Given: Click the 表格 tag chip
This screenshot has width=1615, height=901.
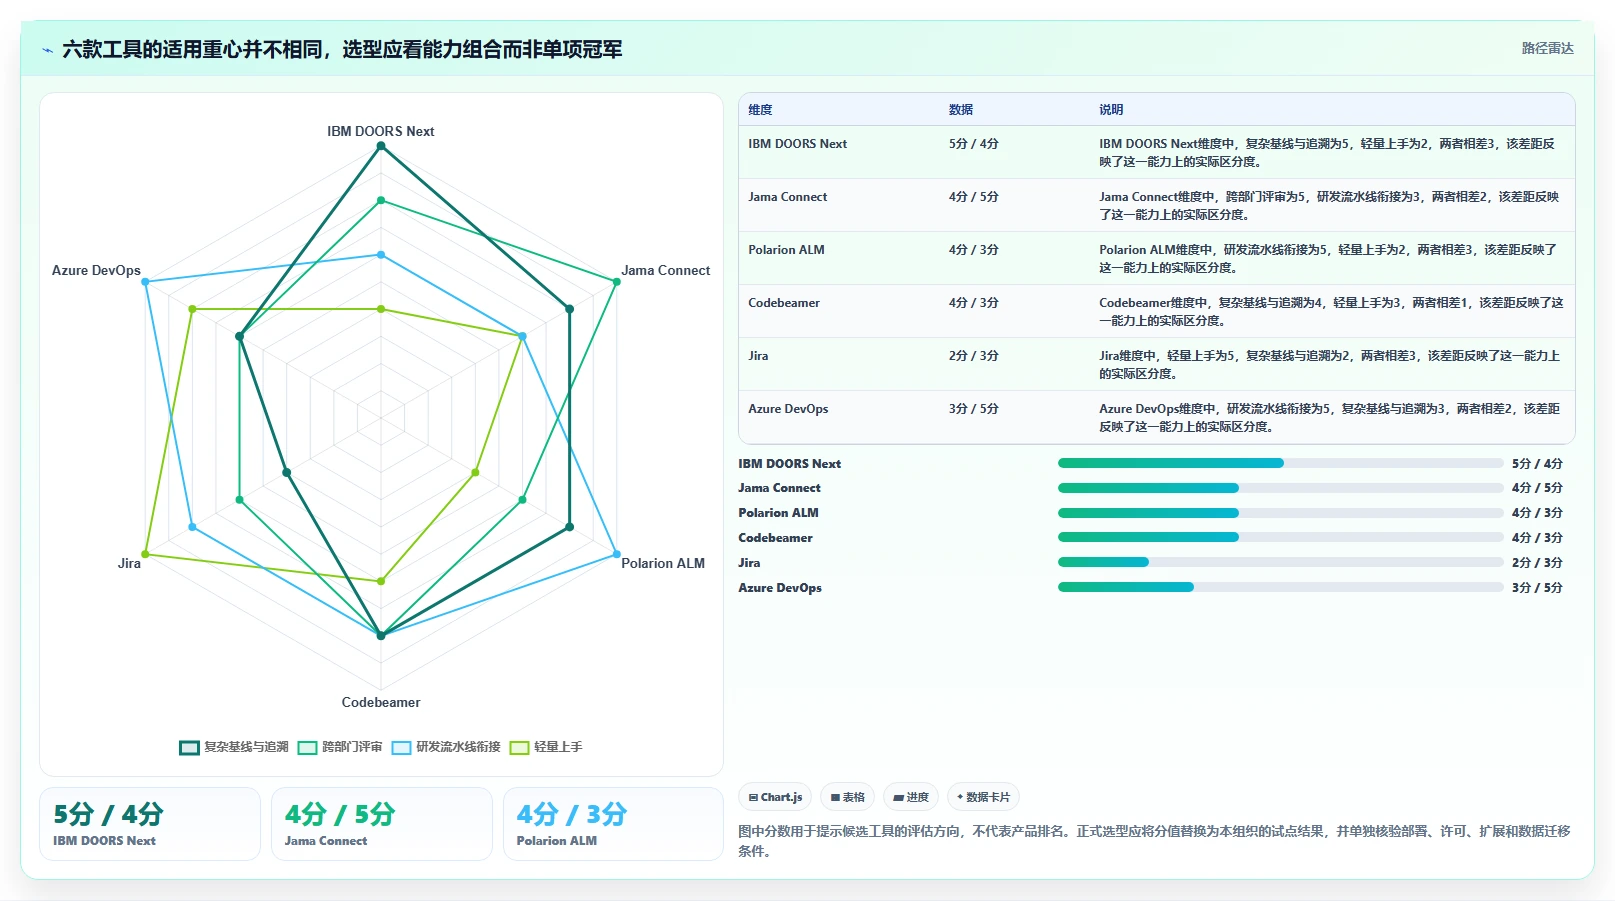Looking at the screenshot, I should (x=847, y=797).
